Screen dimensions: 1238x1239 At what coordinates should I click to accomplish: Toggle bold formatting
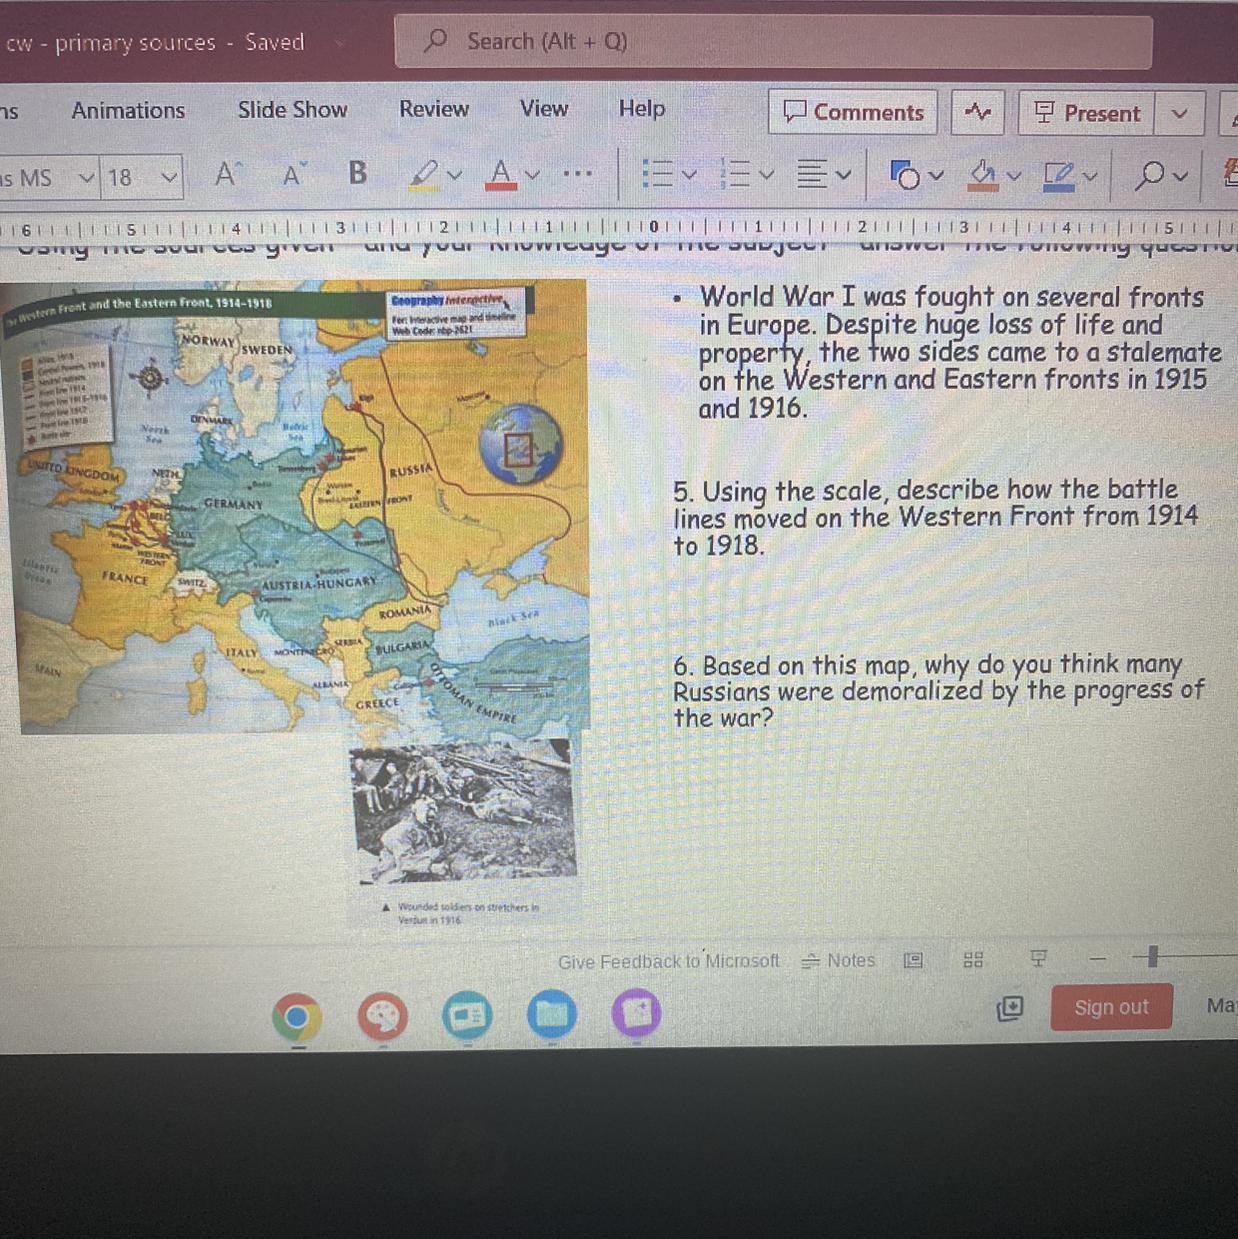(357, 174)
